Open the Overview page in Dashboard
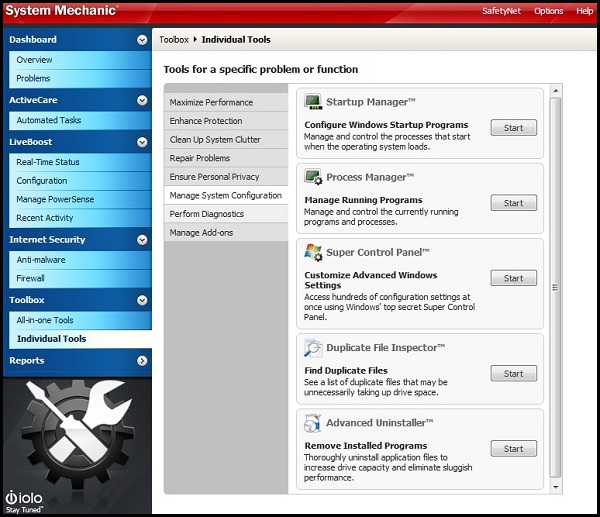The height and width of the screenshot is (517, 600). pyautogui.click(x=80, y=60)
